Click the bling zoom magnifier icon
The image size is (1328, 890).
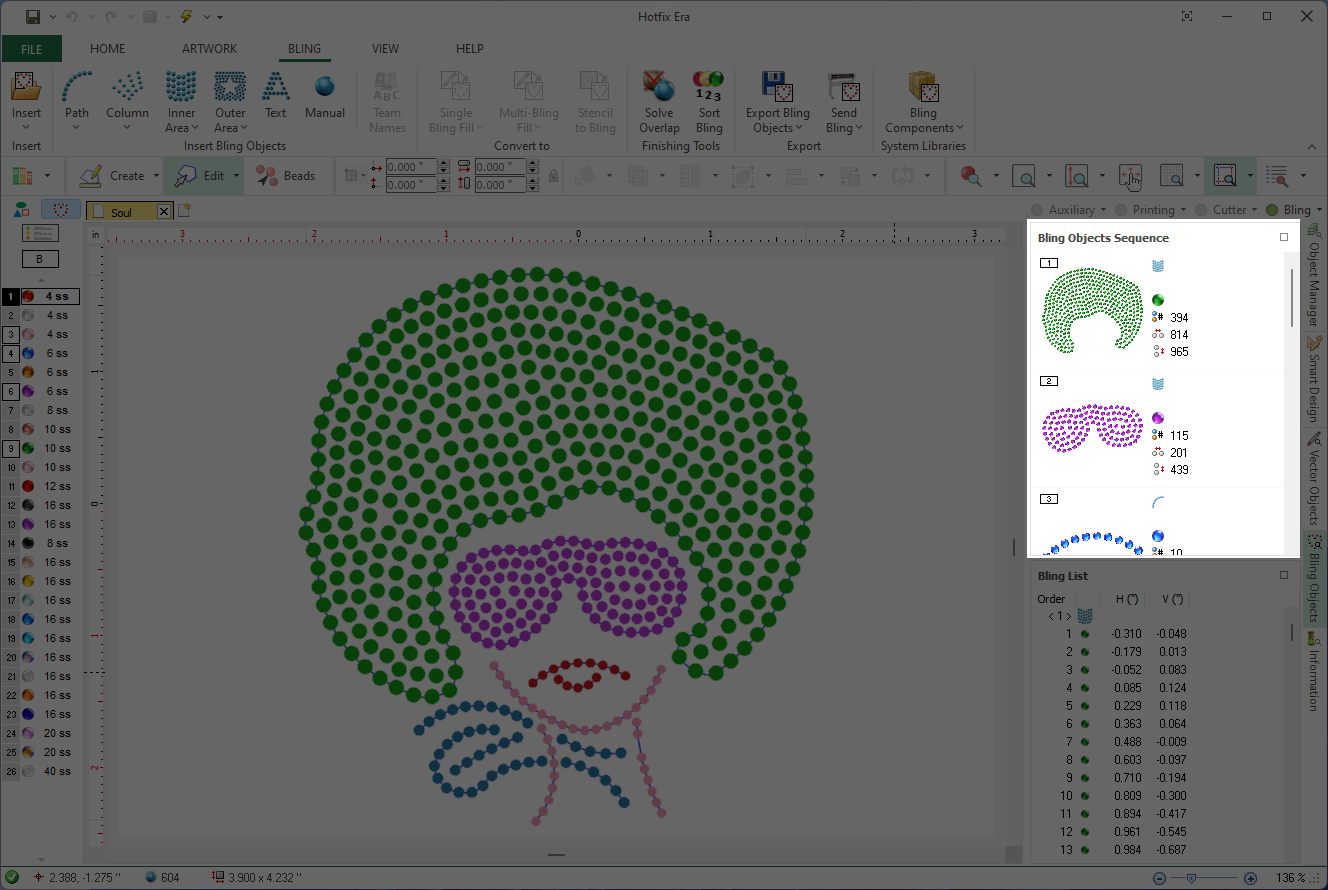tap(970, 176)
